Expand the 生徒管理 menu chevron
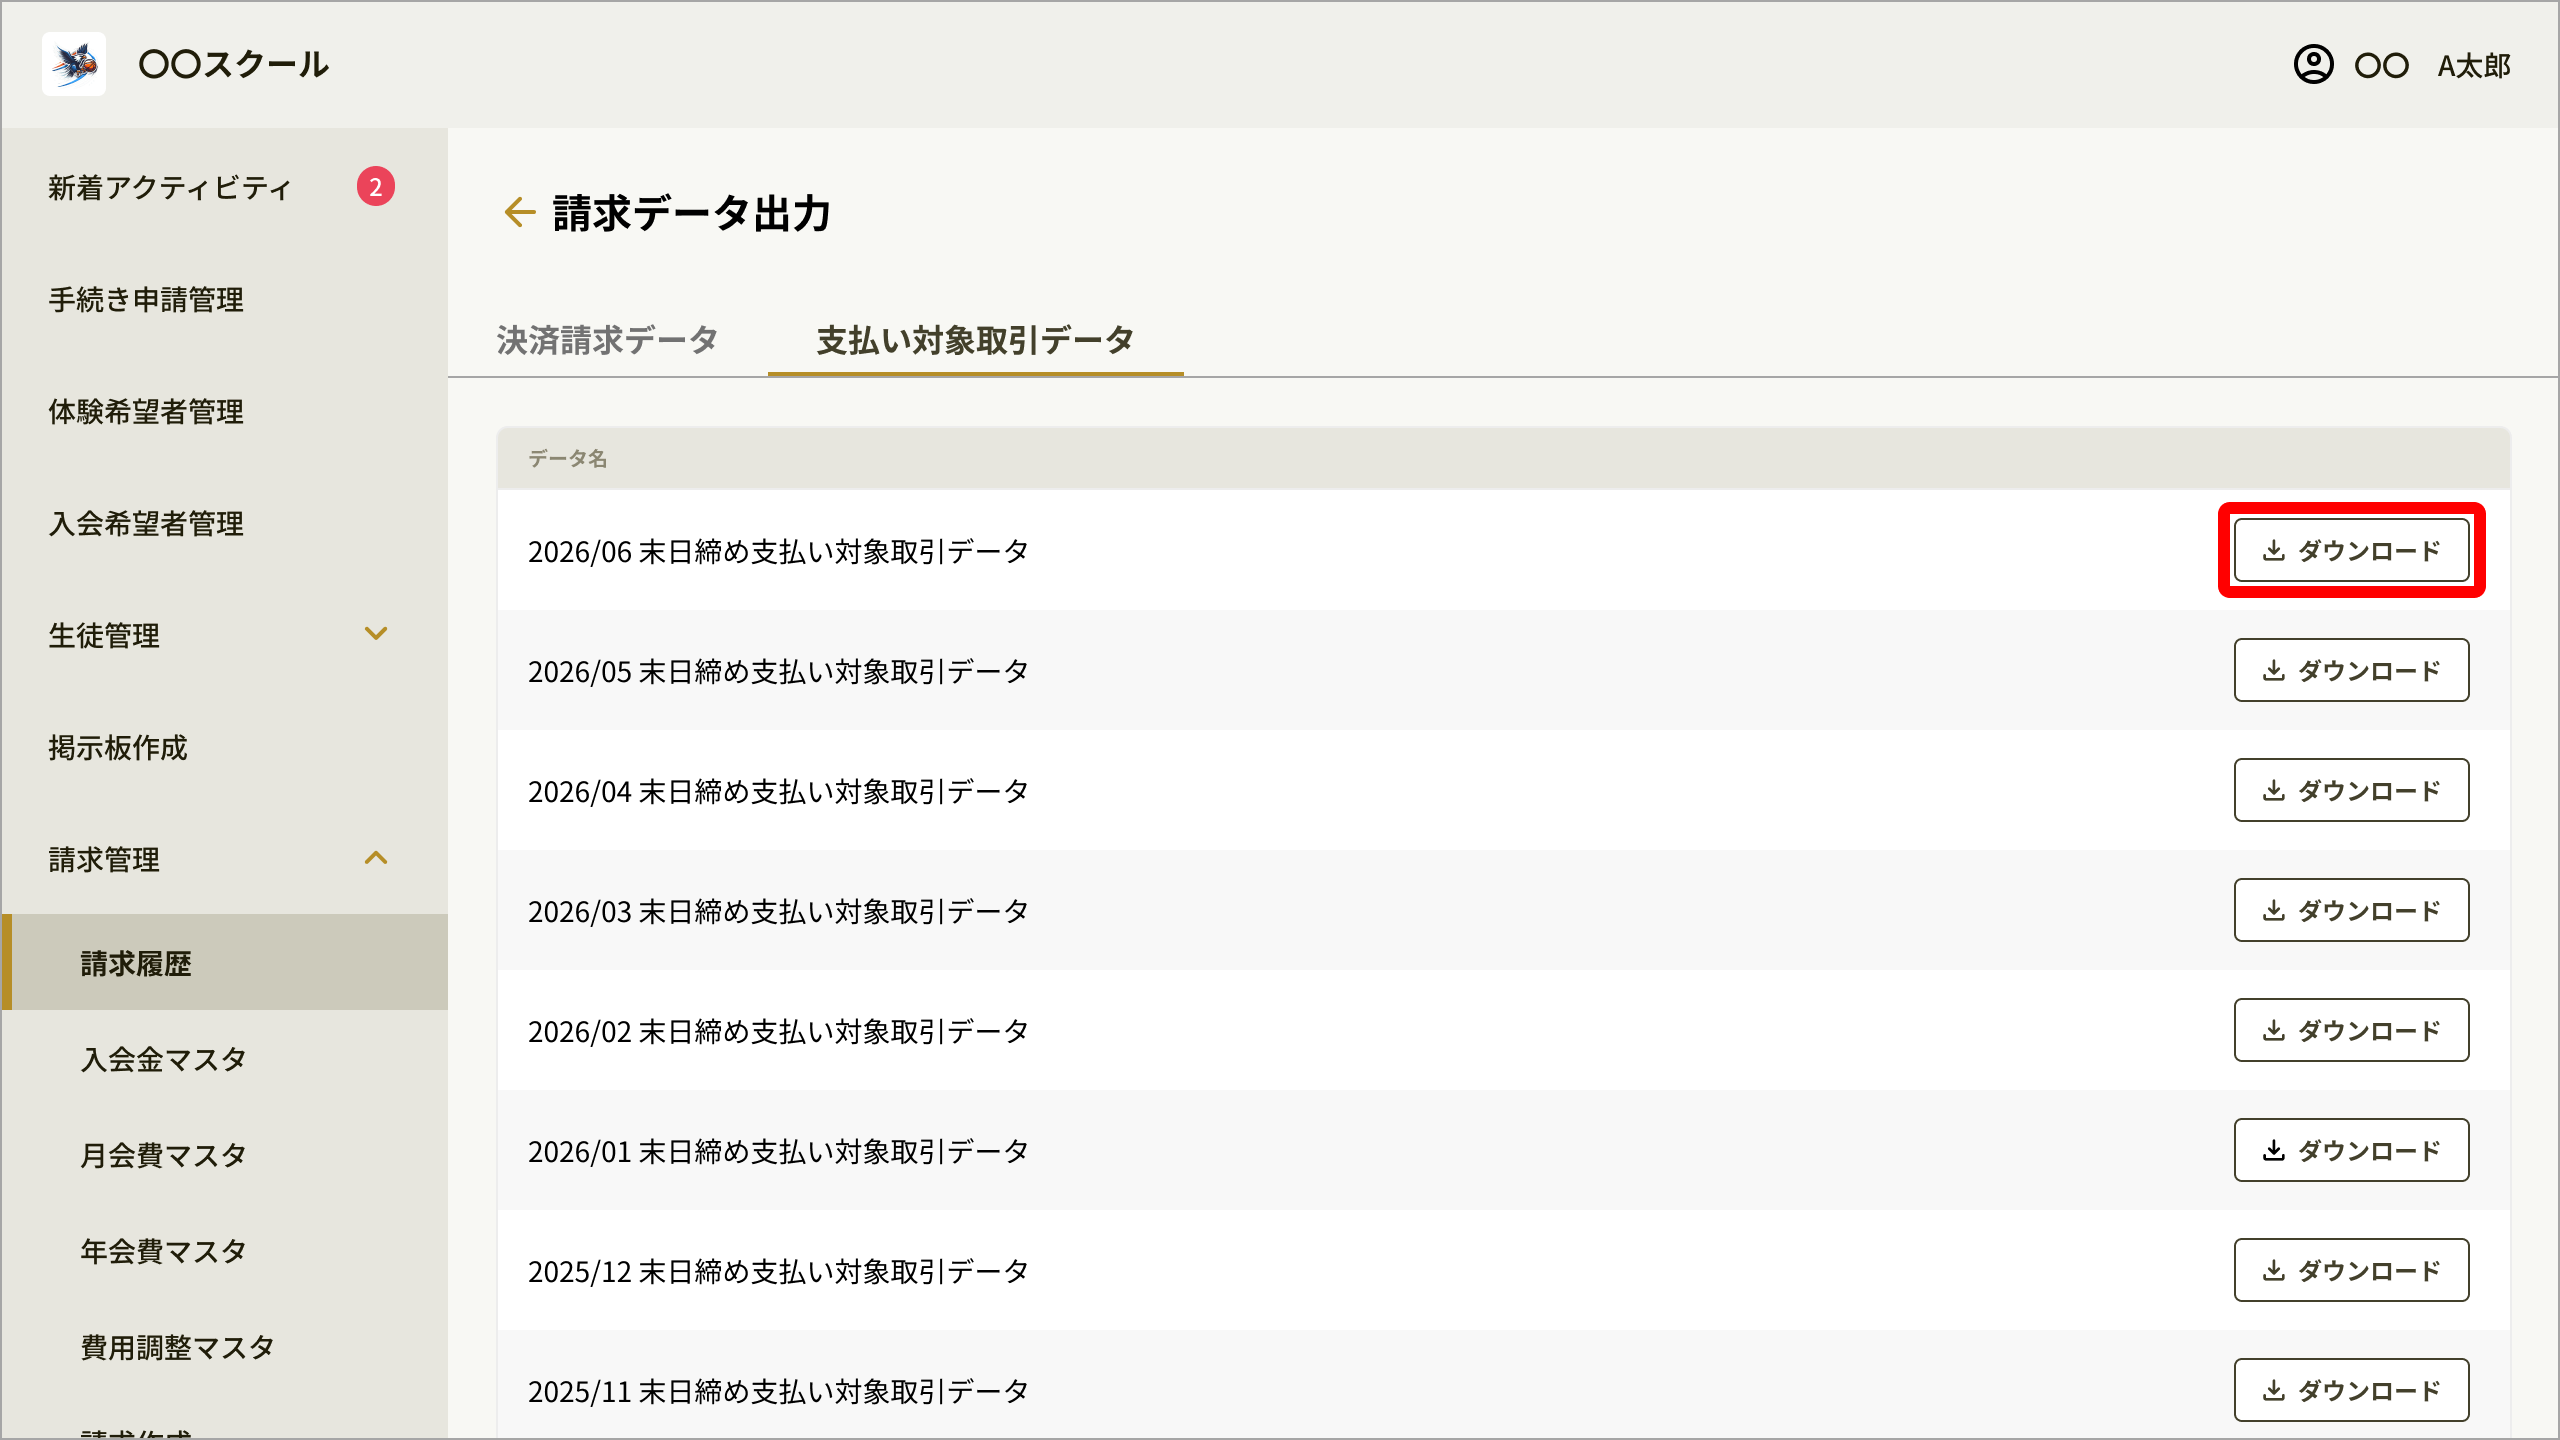 [x=376, y=634]
